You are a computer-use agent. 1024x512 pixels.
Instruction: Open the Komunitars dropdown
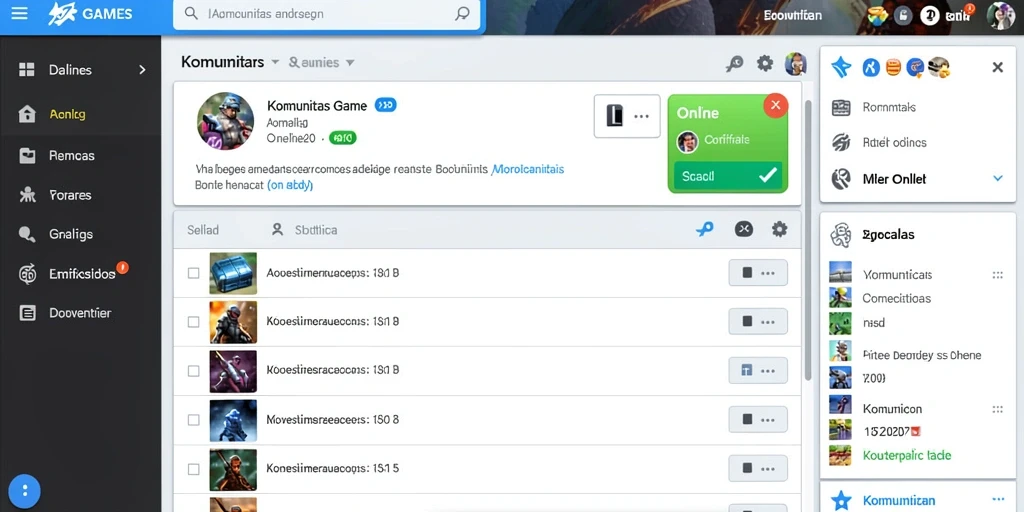coord(231,62)
